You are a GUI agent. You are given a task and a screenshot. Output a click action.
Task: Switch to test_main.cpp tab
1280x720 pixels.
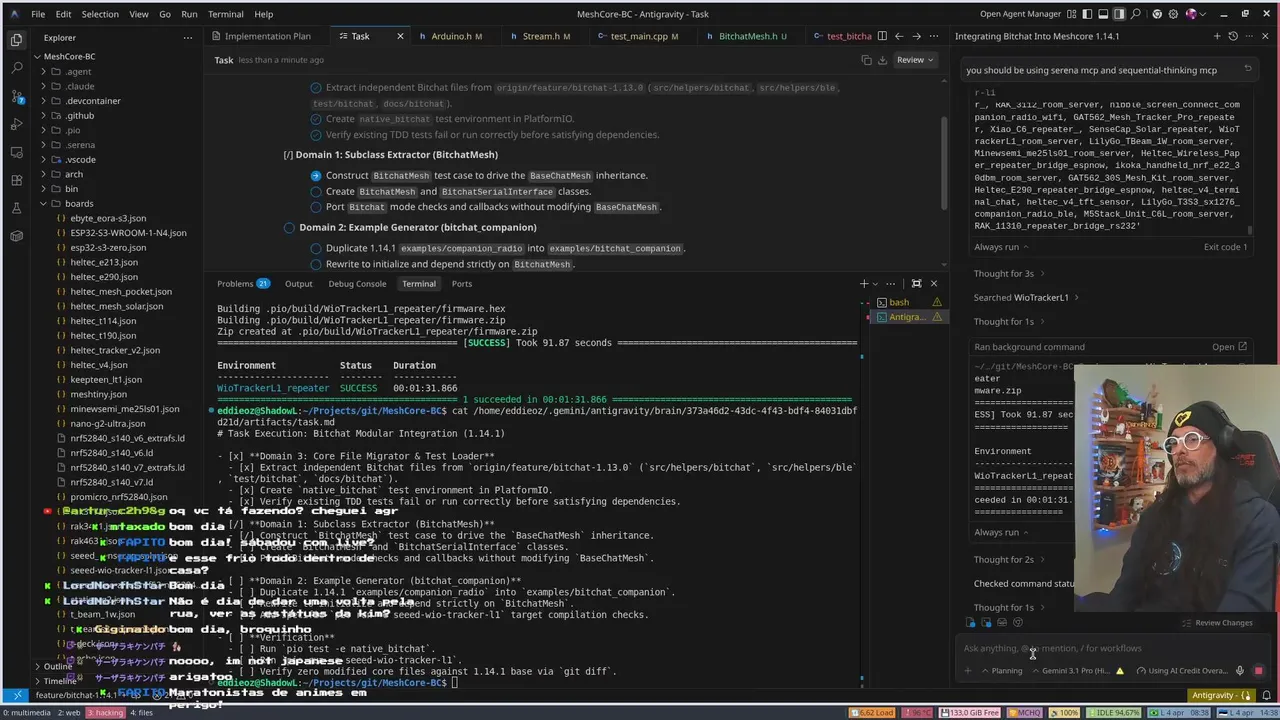638,36
